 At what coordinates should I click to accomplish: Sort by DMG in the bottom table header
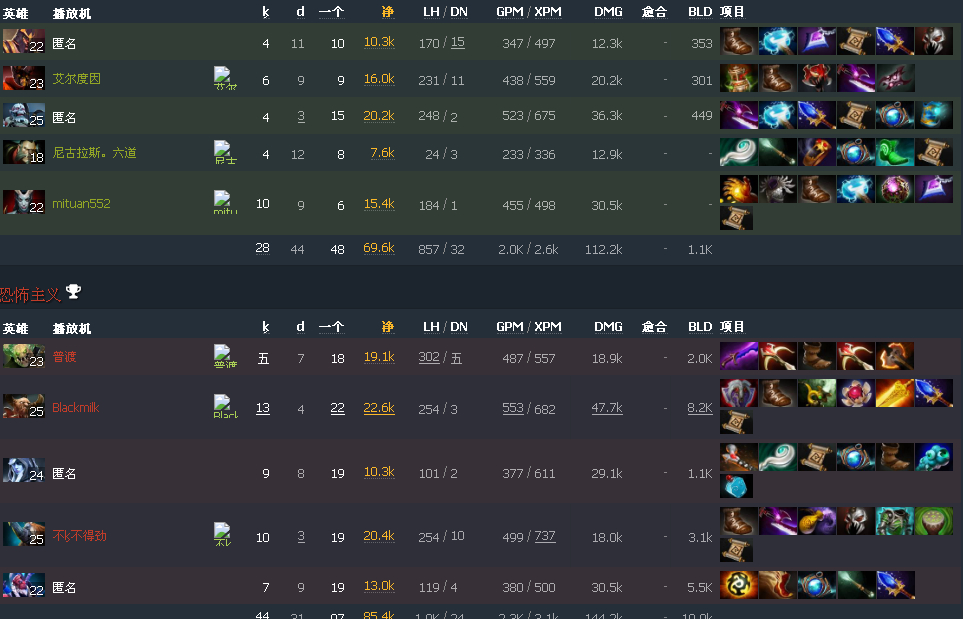(x=608, y=327)
